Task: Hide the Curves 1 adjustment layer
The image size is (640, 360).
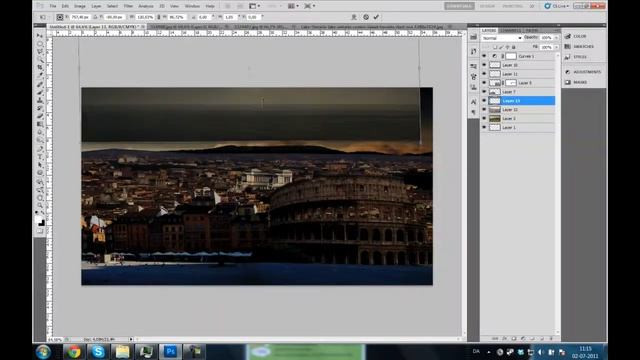Action: (x=484, y=56)
